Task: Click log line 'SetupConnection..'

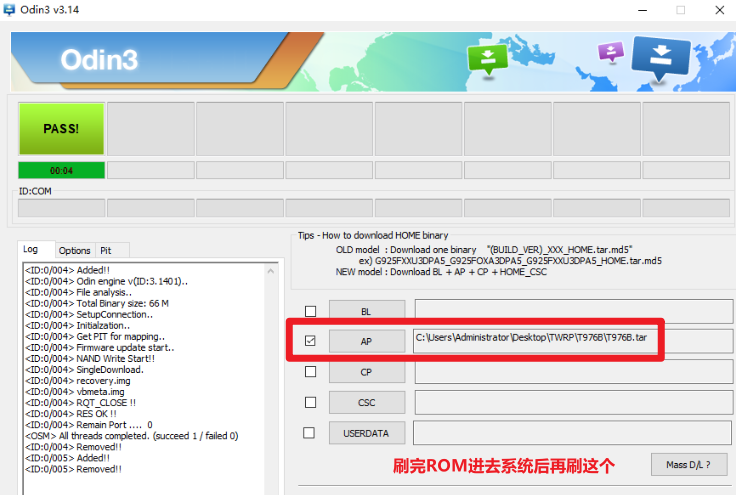Action: pyautogui.click(x=89, y=314)
